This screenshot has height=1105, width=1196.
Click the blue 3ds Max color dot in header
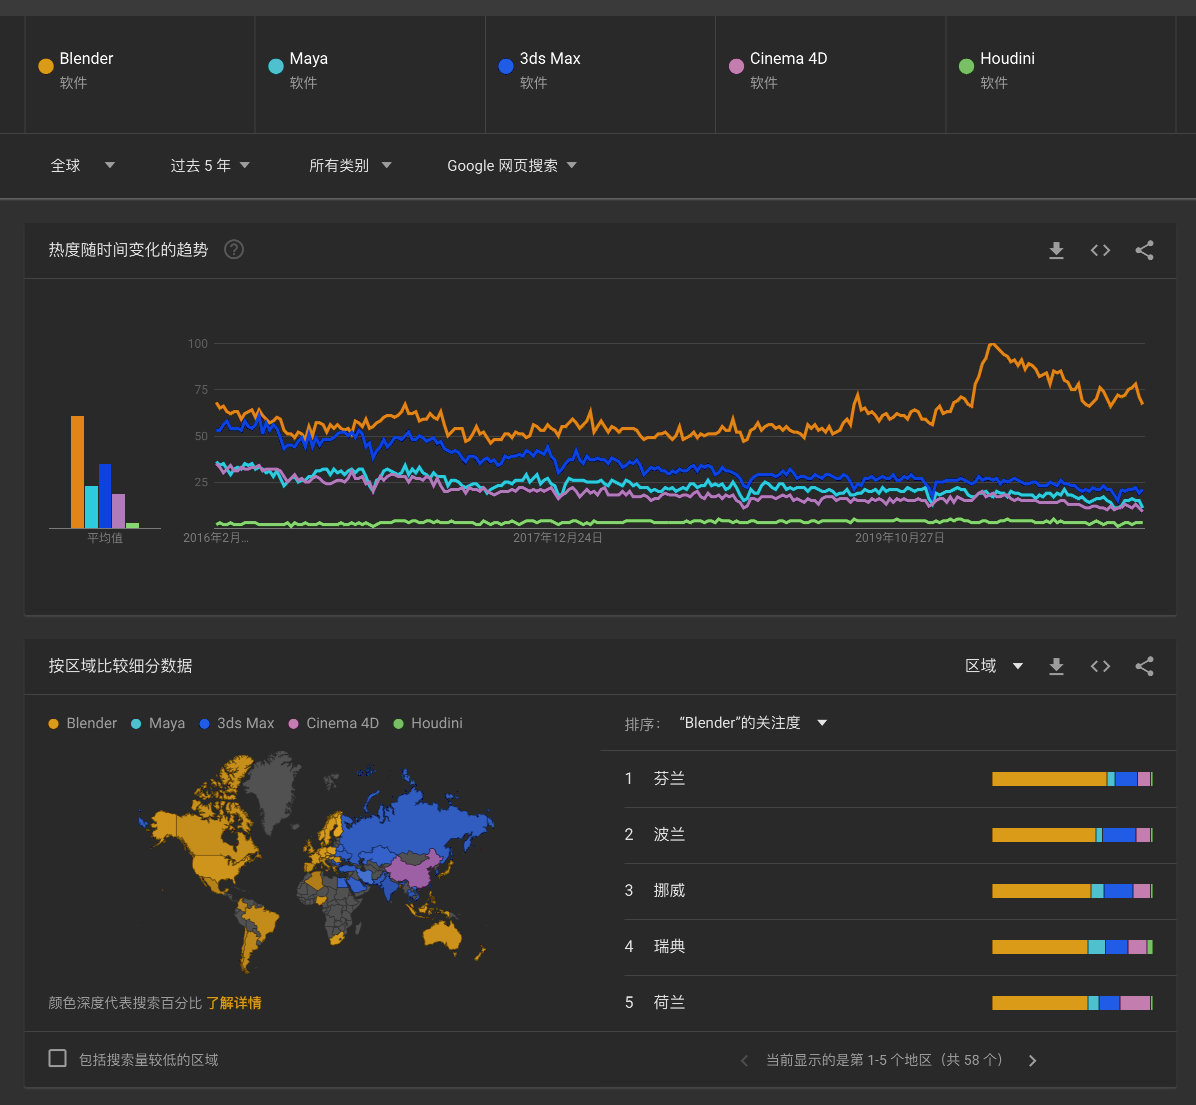506,66
